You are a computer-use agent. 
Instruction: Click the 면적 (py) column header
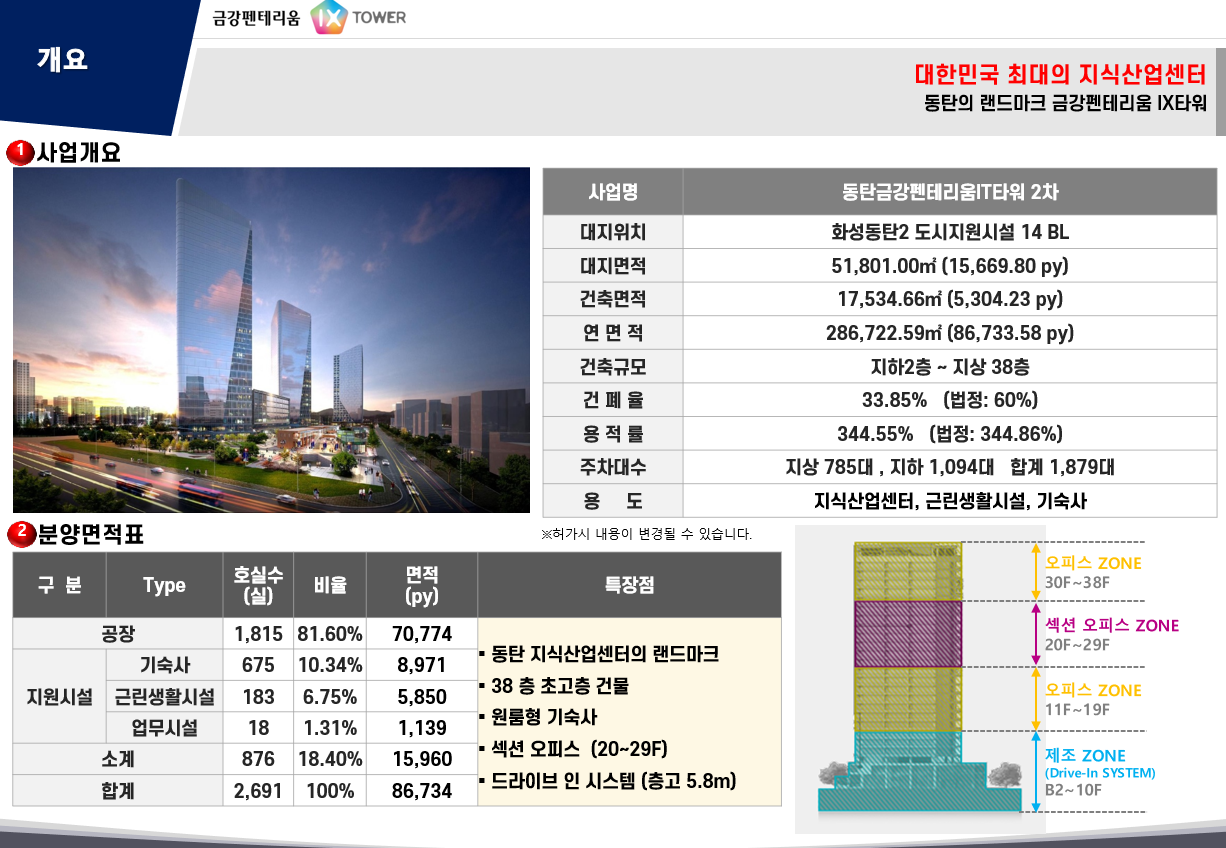point(422,585)
